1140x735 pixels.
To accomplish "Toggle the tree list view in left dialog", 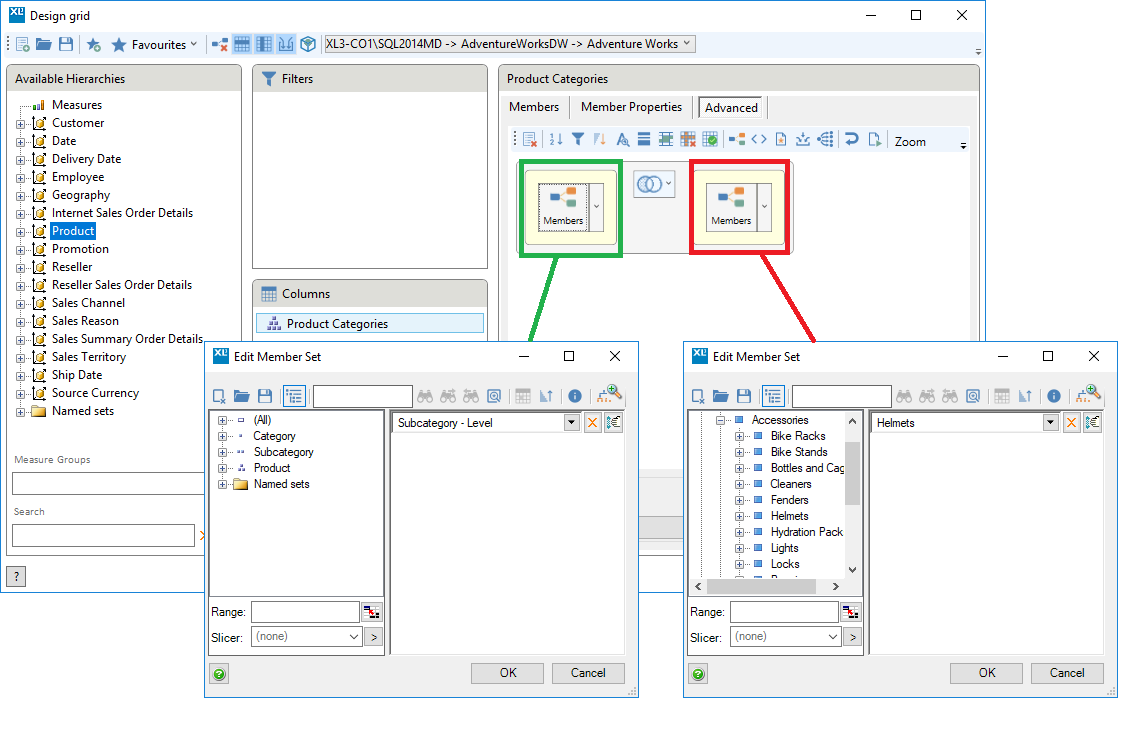I will click(294, 395).
